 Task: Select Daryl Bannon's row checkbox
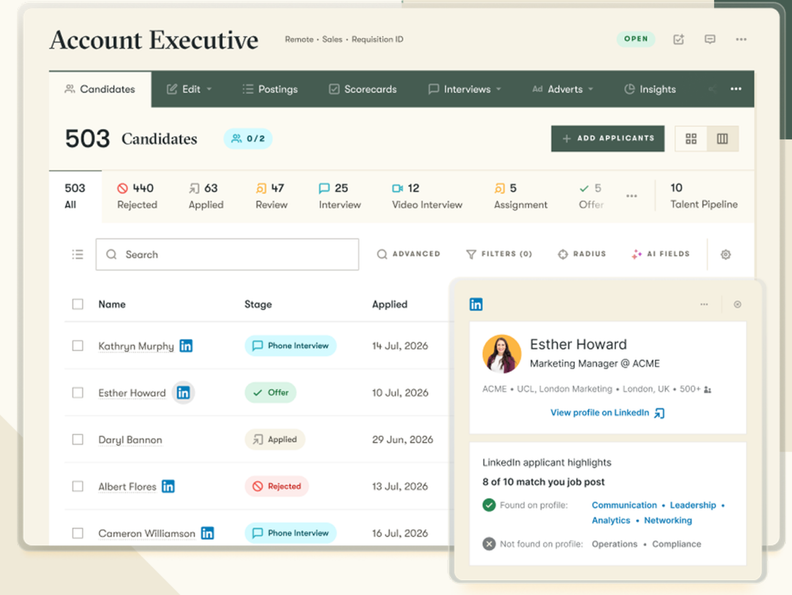point(77,439)
